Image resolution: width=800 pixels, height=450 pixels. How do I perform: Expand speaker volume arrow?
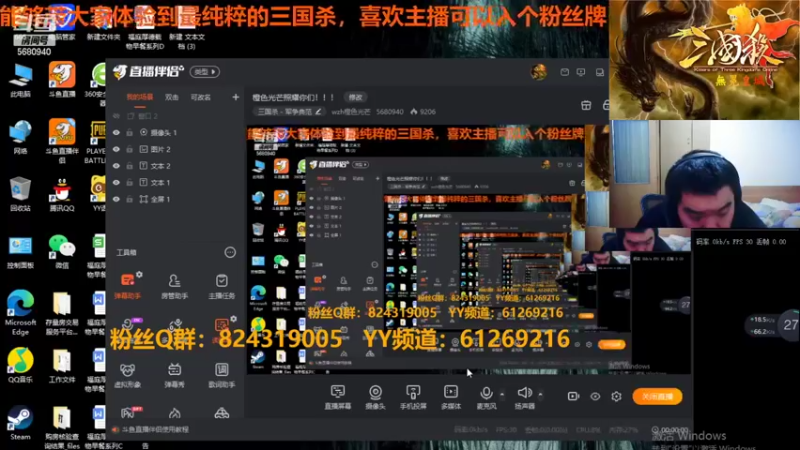click(x=540, y=394)
